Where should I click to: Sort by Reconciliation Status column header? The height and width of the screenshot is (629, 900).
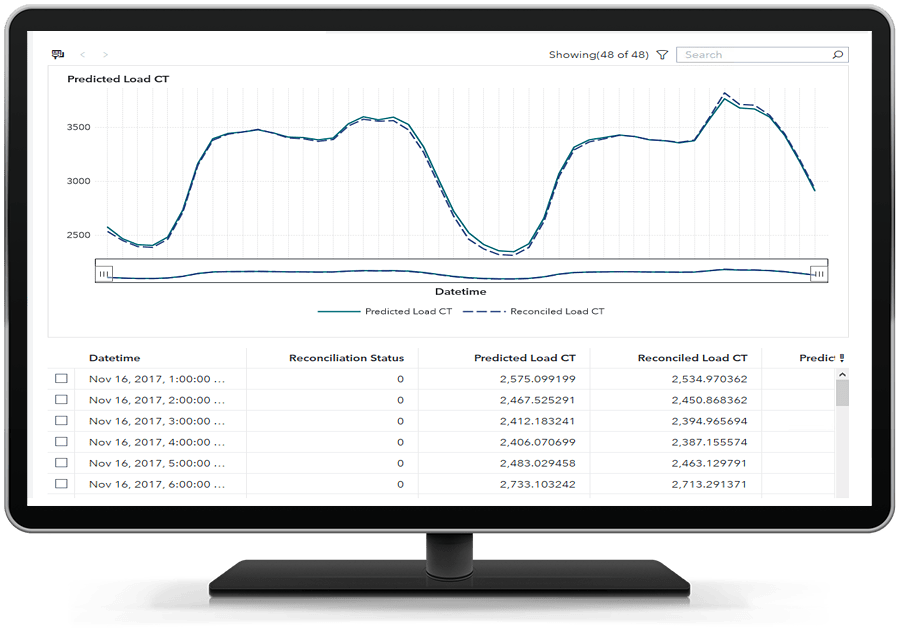(346, 358)
